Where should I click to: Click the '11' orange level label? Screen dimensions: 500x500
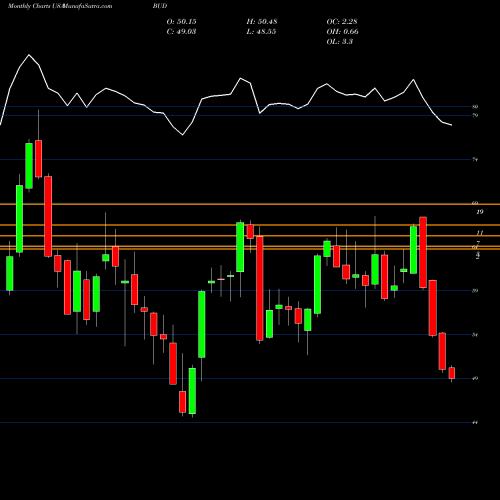click(x=480, y=233)
